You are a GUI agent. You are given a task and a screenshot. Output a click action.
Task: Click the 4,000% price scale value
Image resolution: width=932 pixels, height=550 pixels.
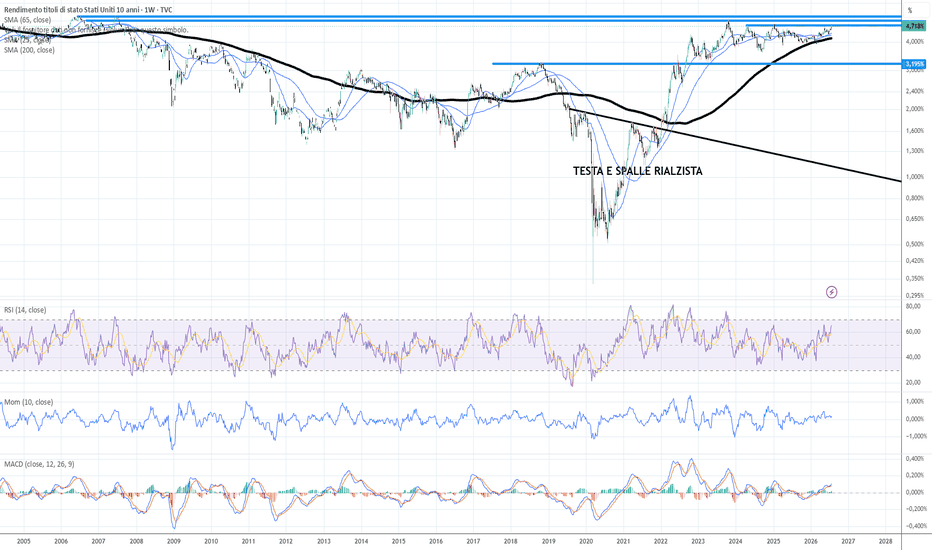point(915,41)
